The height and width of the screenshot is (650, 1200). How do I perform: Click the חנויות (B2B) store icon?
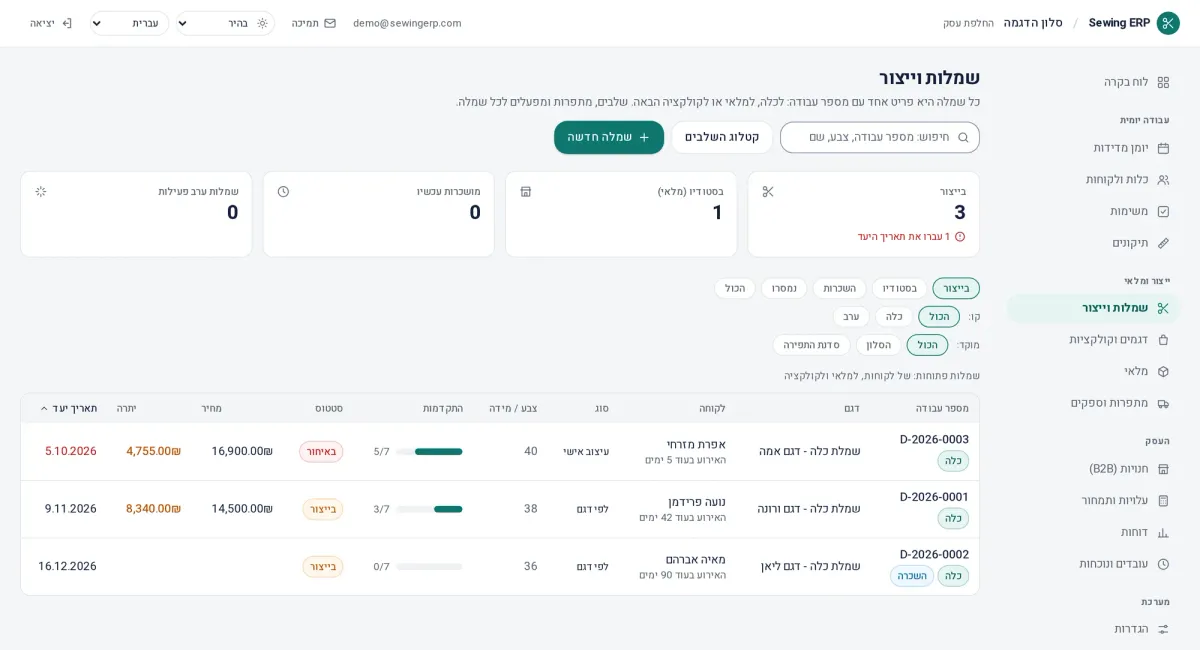click(x=1163, y=469)
